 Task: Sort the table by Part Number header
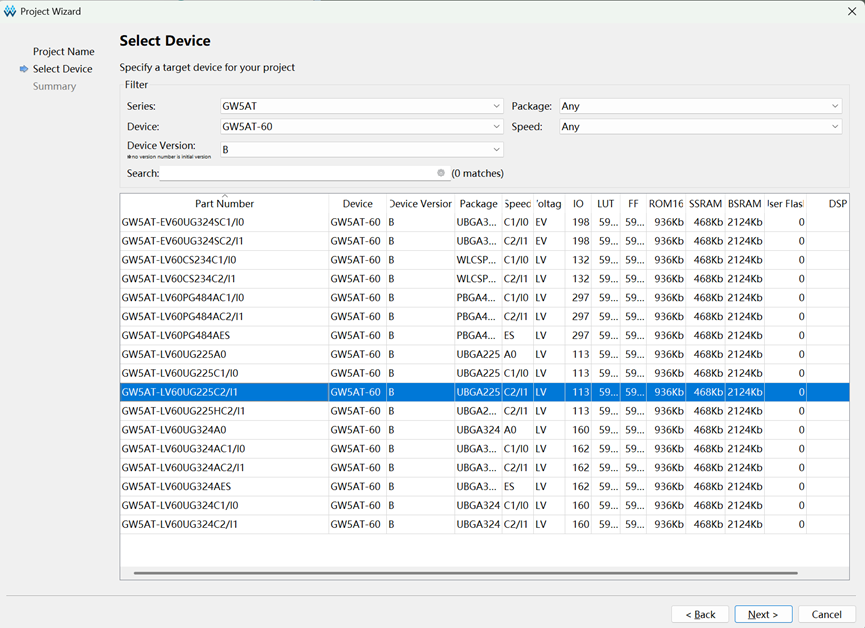coord(224,204)
